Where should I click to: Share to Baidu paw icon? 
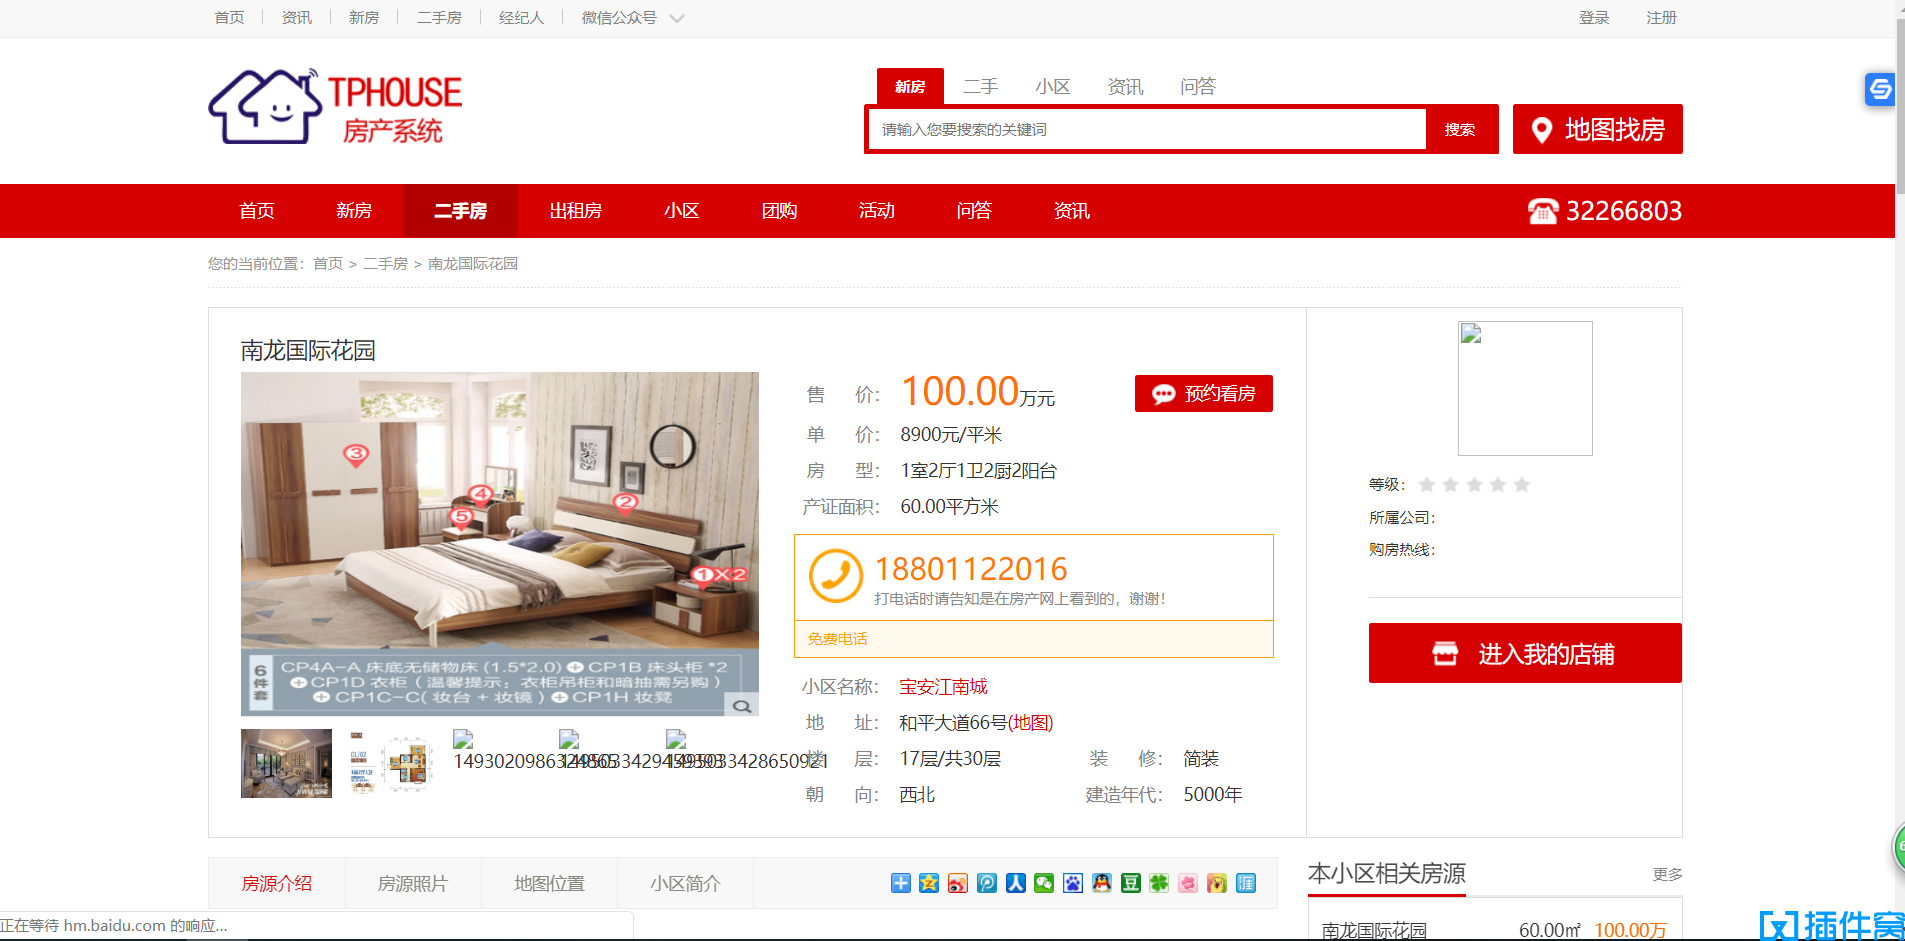1073,883
